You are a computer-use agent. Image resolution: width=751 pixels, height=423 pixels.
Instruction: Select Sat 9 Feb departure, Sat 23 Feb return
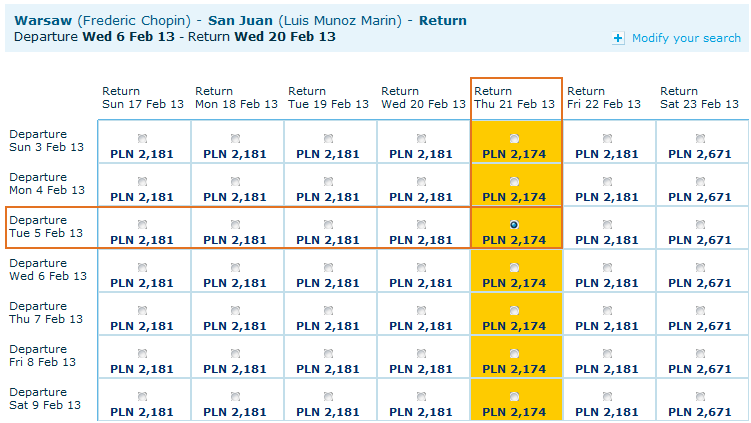700,397
